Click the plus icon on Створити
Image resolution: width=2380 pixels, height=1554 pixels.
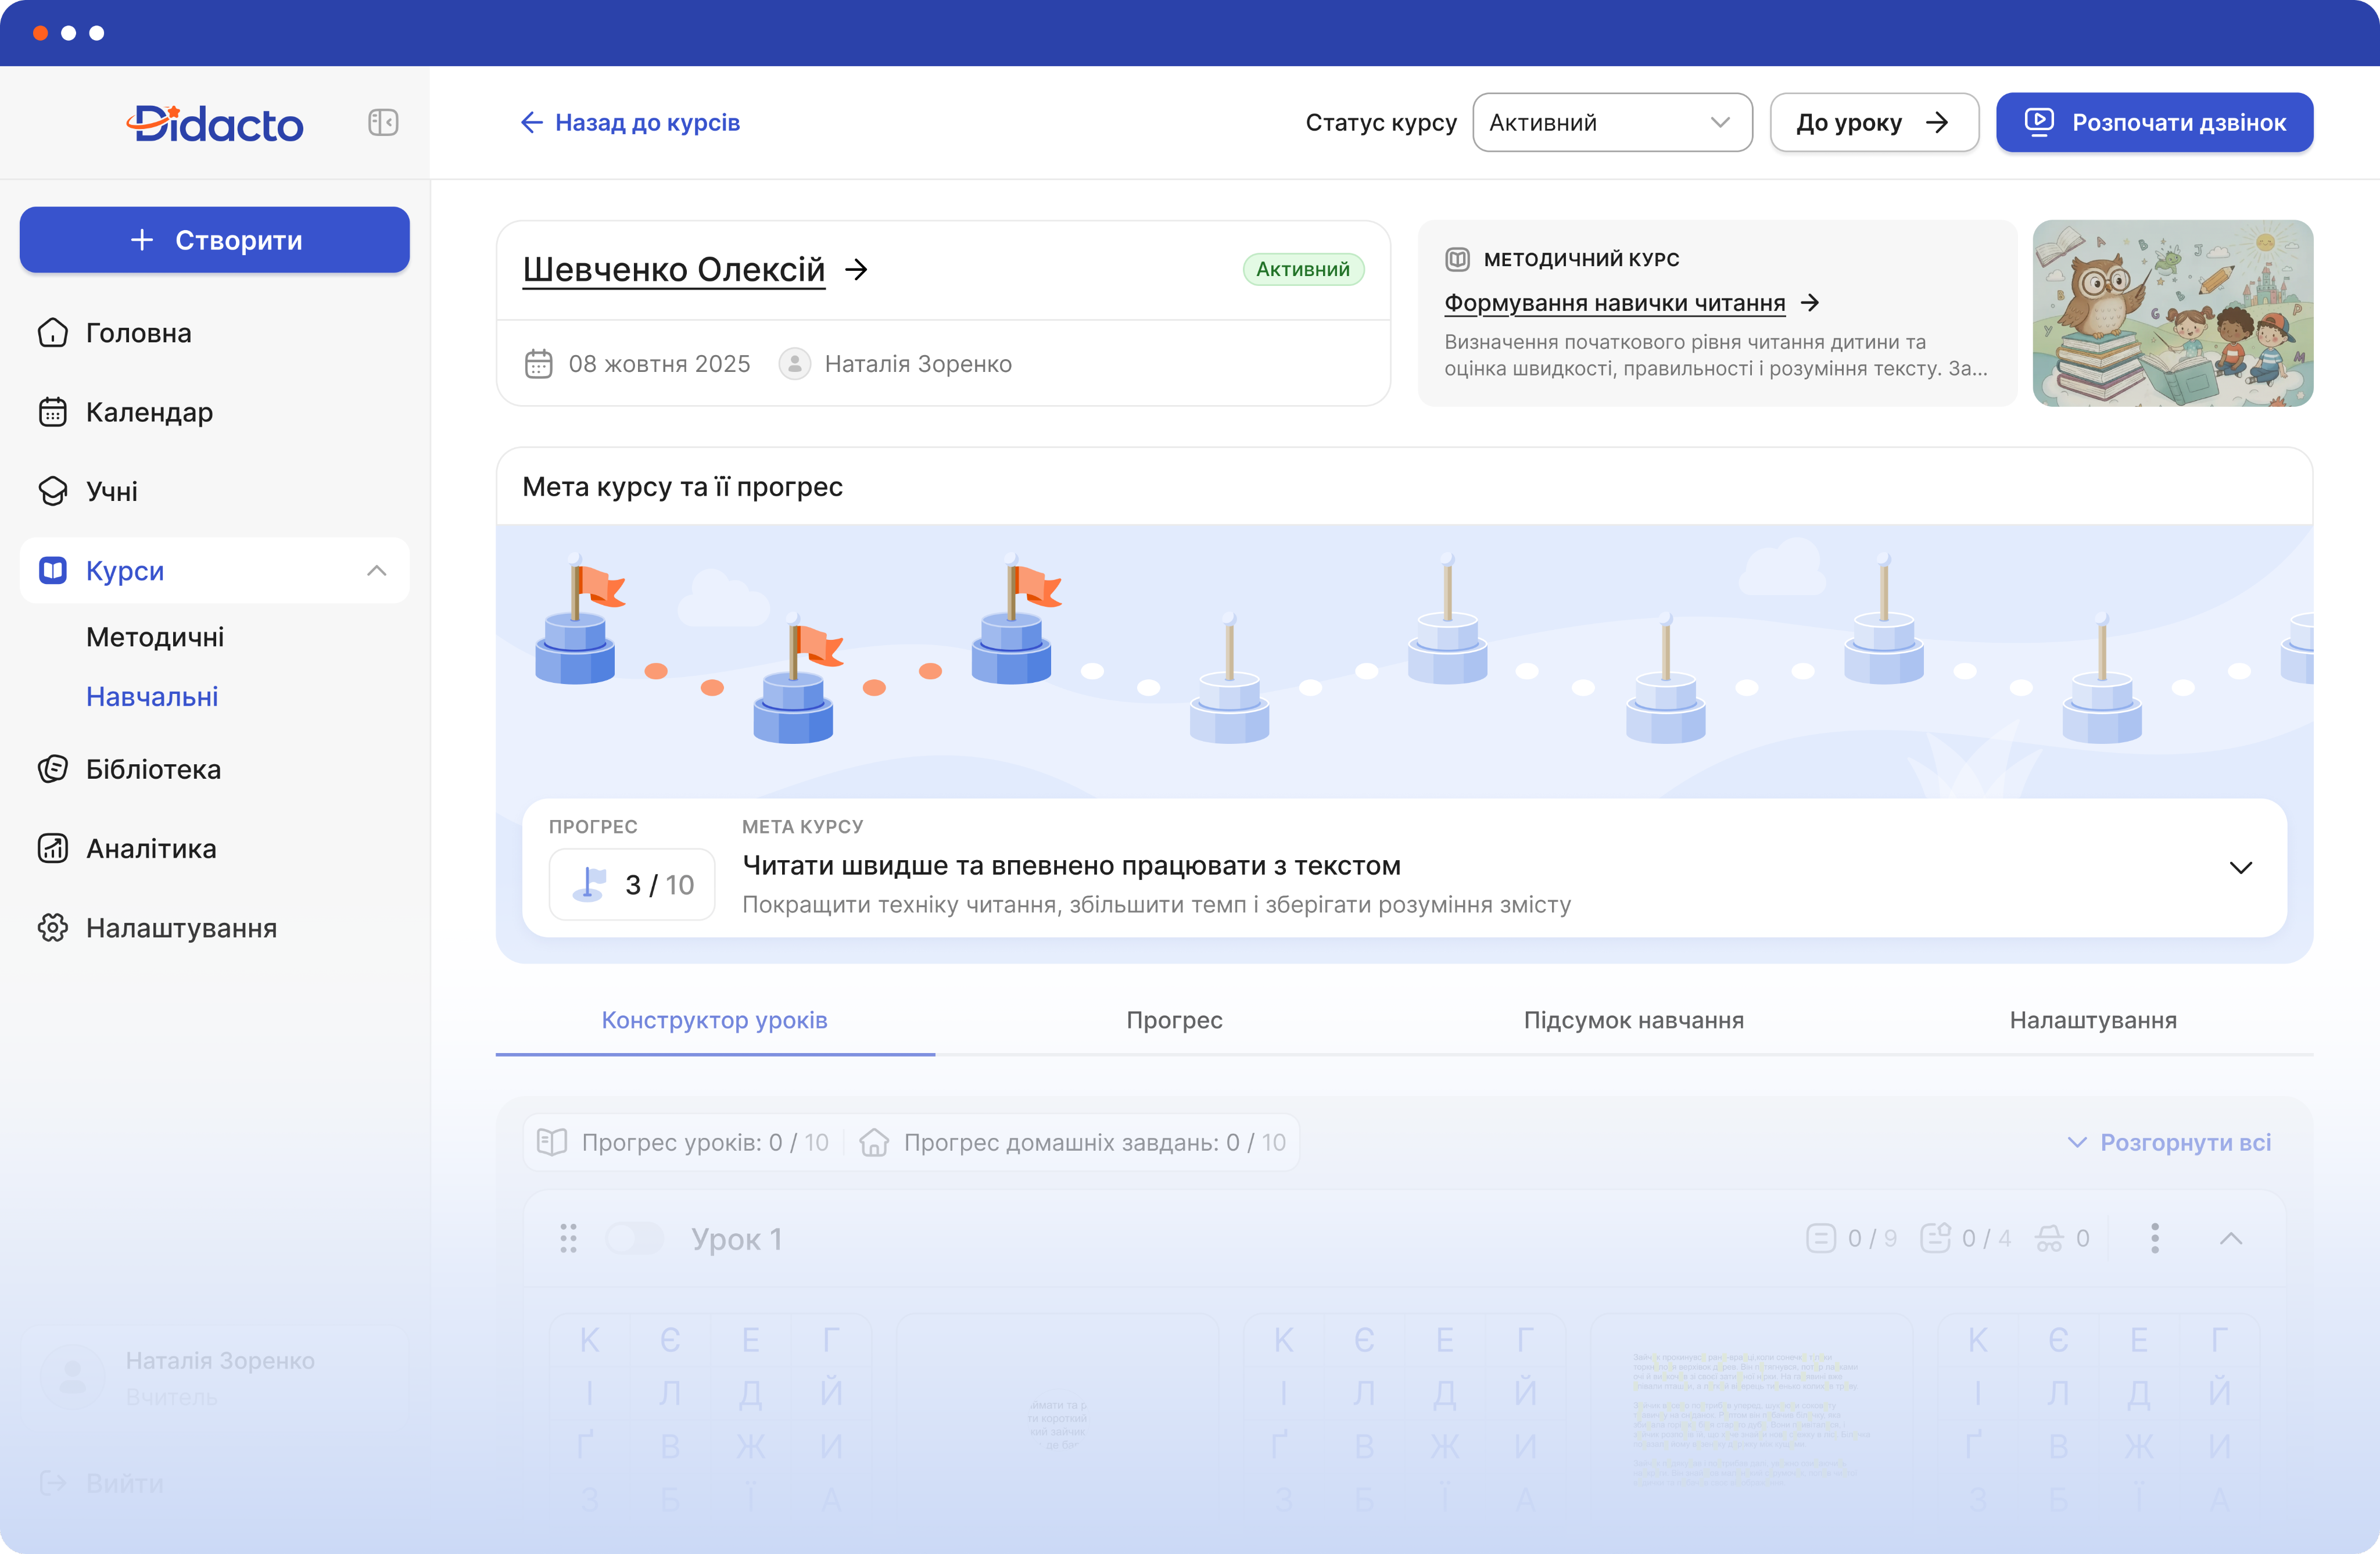pos(142,240)
